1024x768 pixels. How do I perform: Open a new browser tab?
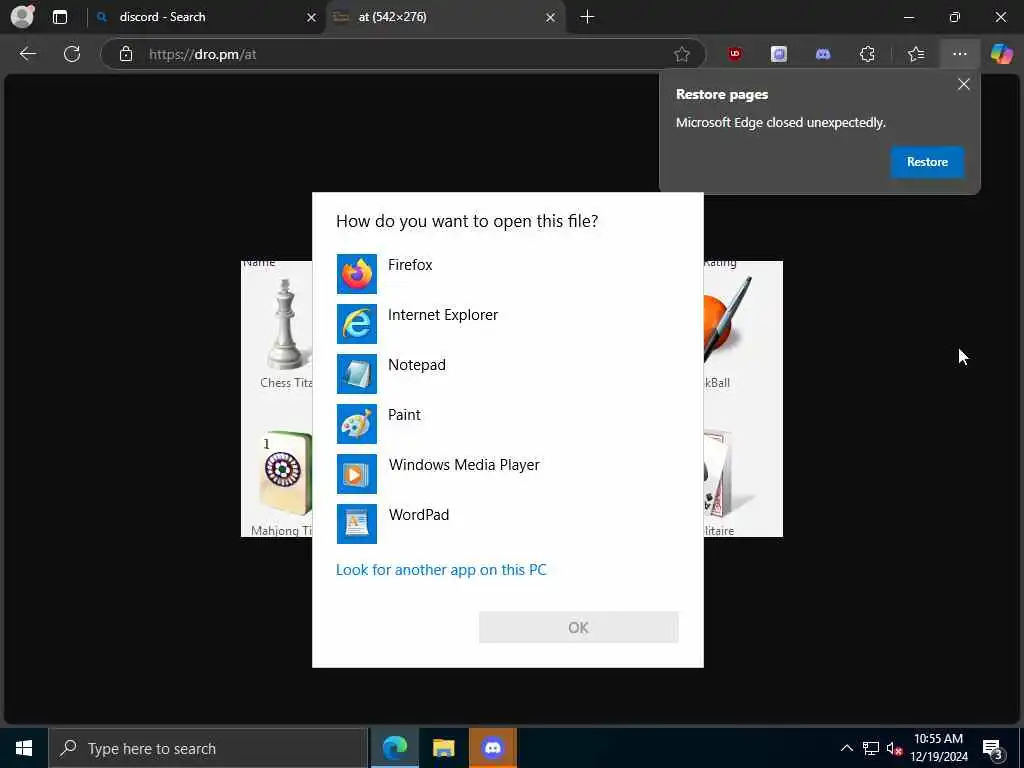[x=587, y=17]
